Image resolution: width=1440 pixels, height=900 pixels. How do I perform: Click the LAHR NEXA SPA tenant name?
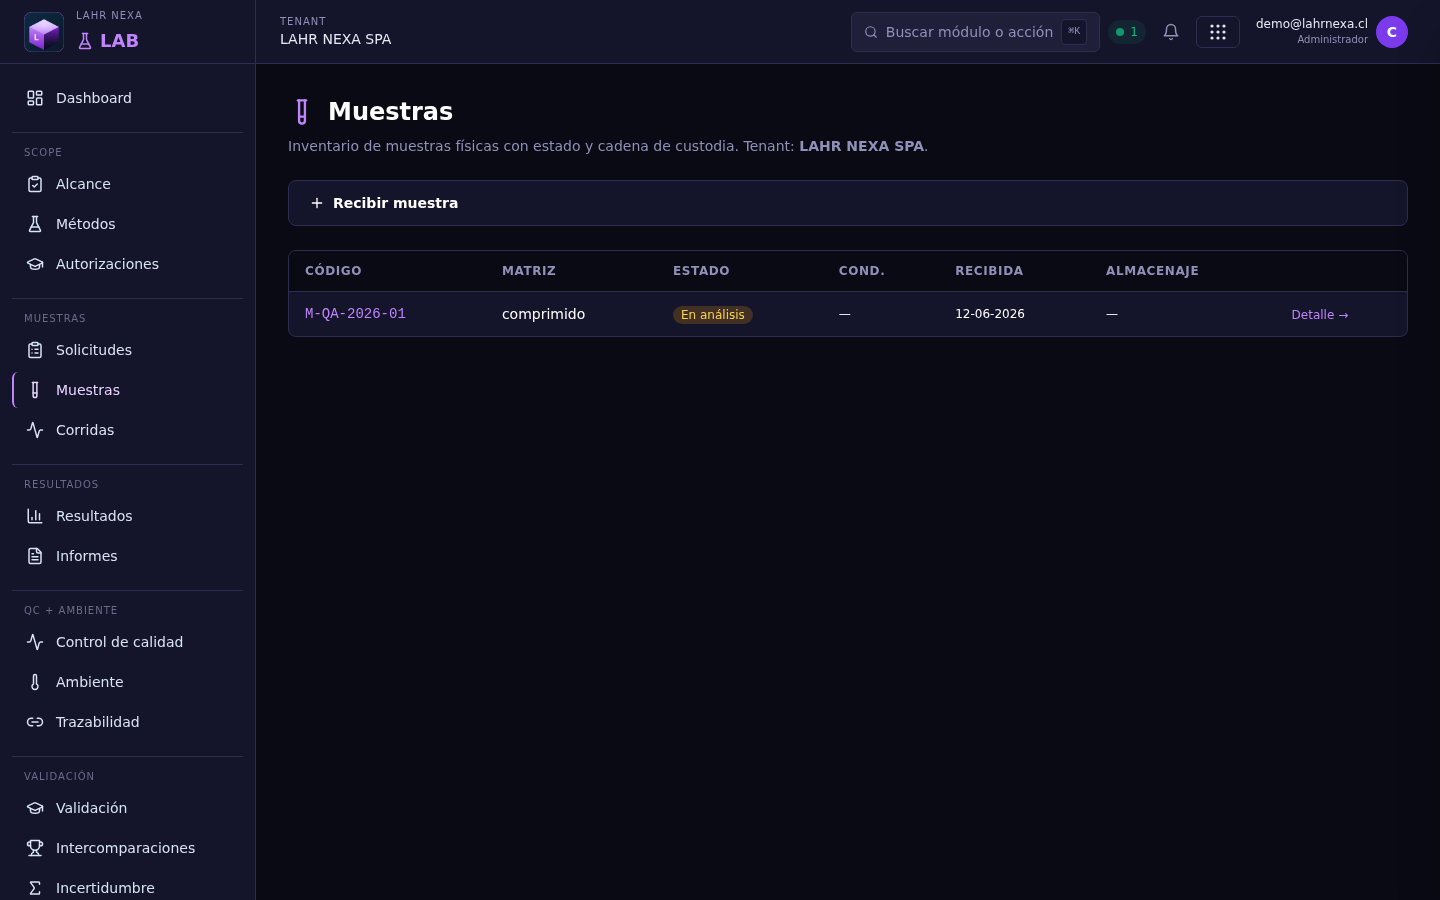336,39
